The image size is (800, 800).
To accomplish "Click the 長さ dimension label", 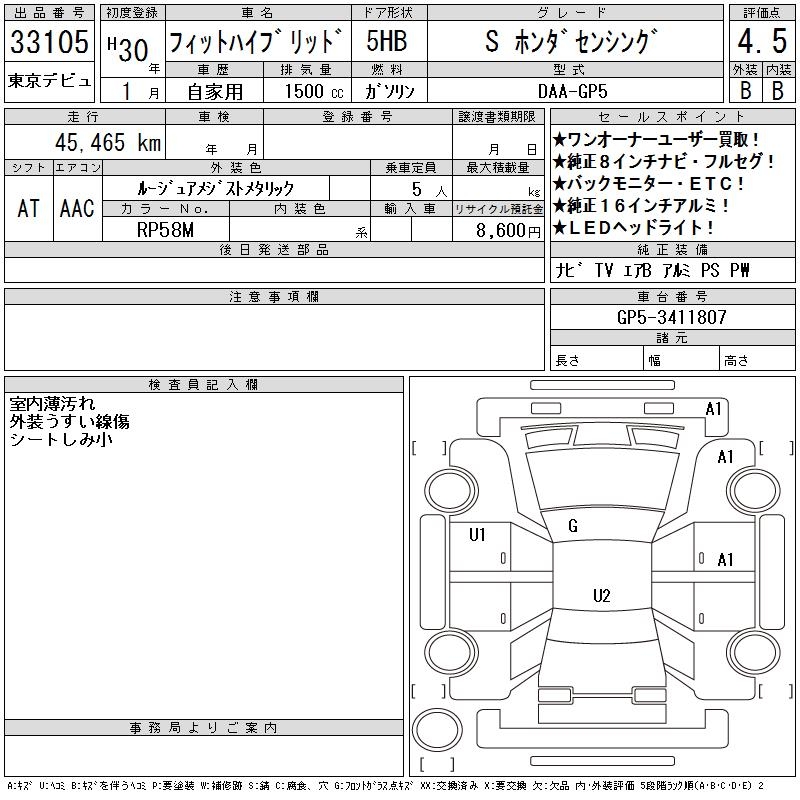I will 567,361.
